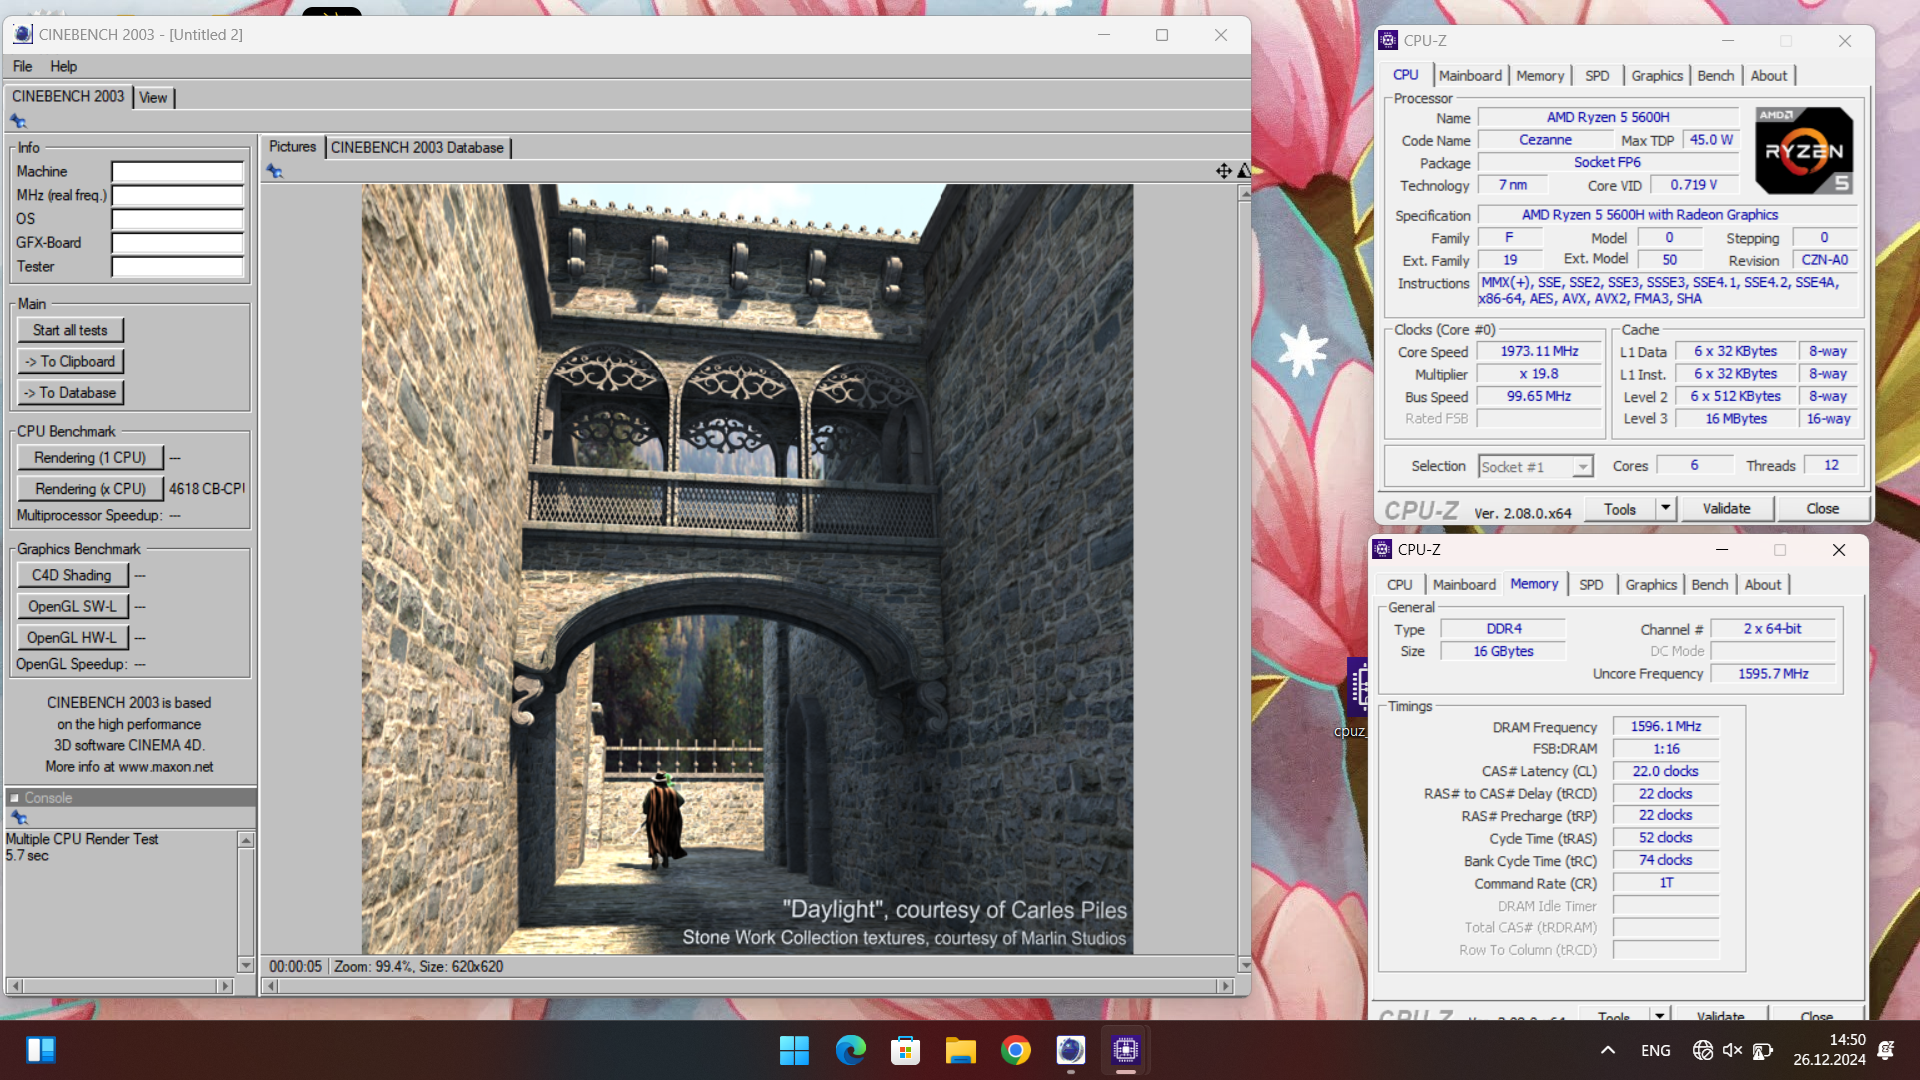Open the widgets panel icon on taskbar

point(41,1050)
